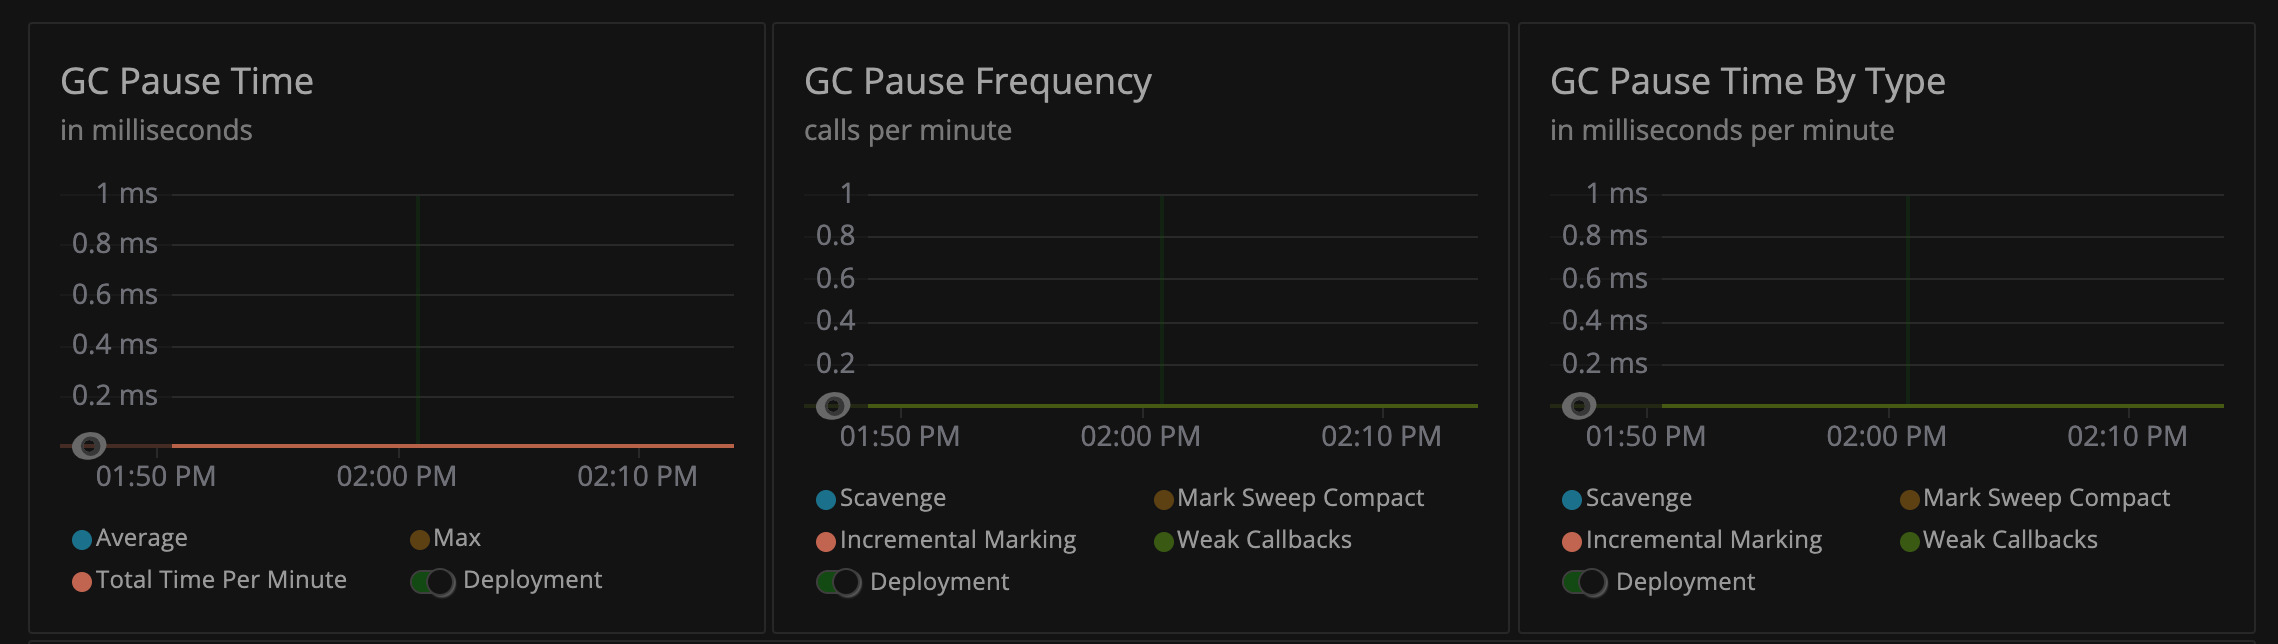Toggle Deployment for GC Pause Frequency
2278x644 pixels.
(838, 581)
